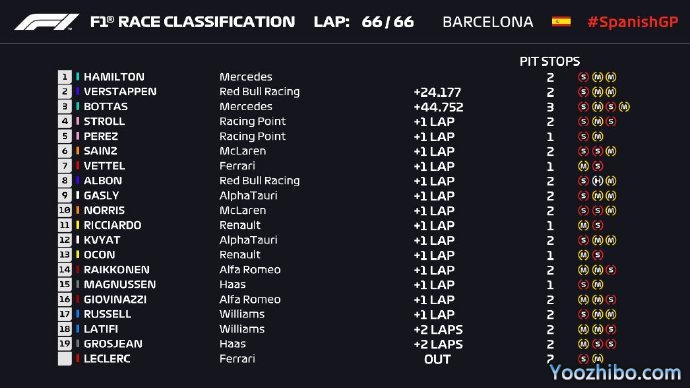Click Leclerc's OUT status
Screen dimensions: 690x388
tap(437, 359)
